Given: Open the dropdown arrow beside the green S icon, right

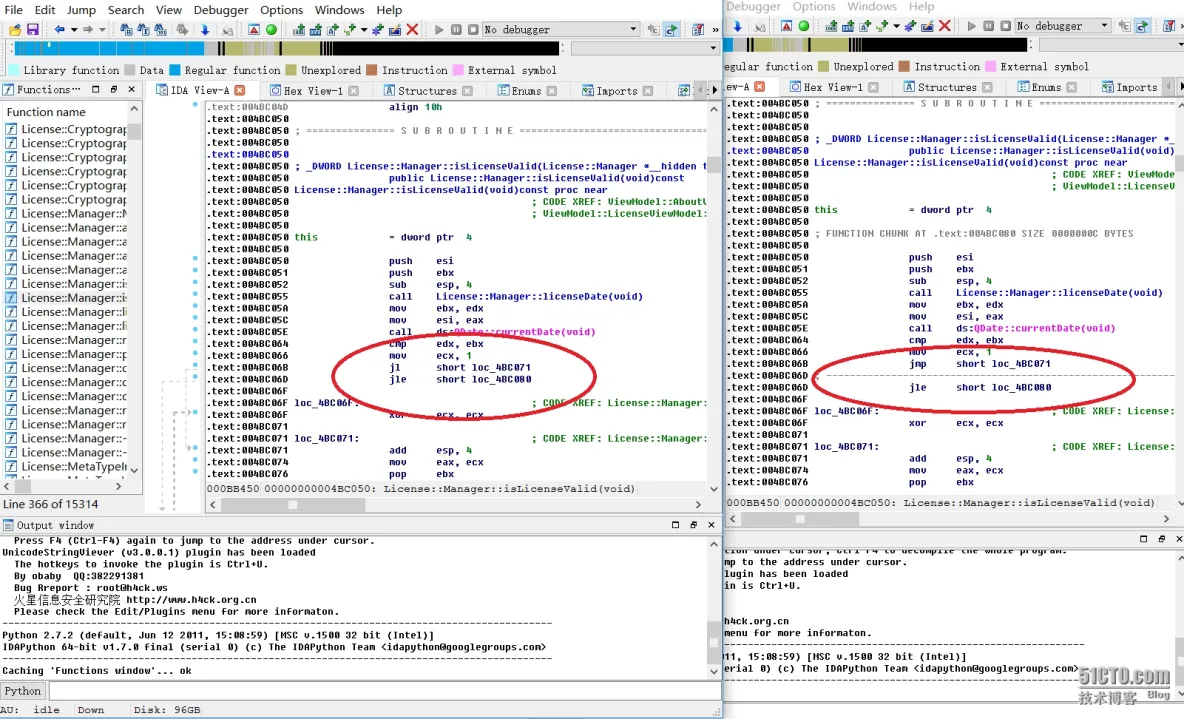Looking at the screenshot, I should tap(896, 26).
